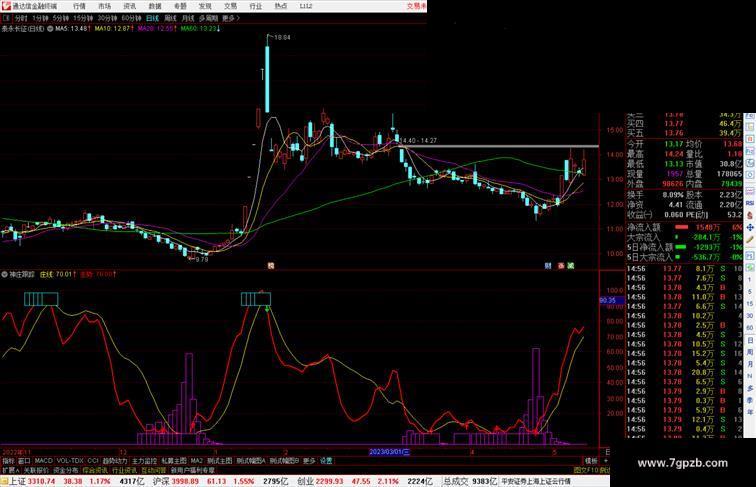Open the 互动问答 tab

tap(154, 470)
